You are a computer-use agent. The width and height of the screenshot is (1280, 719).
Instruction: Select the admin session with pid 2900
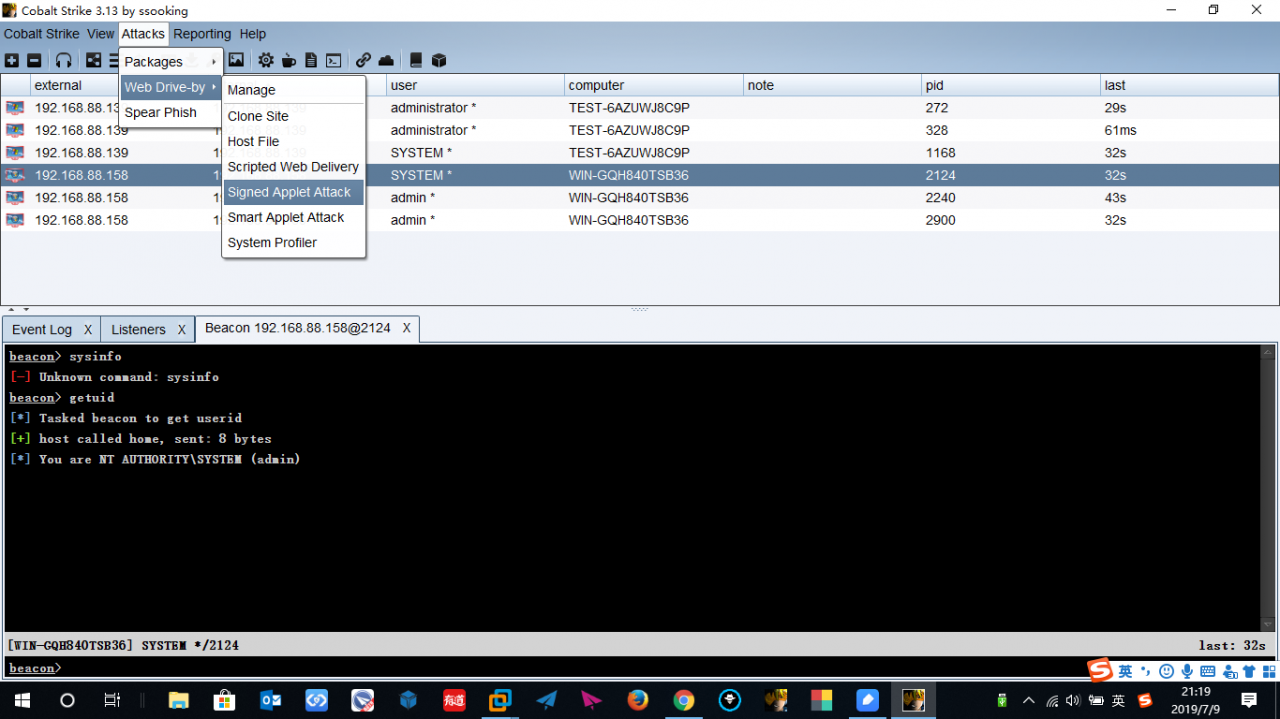(640, 220)
